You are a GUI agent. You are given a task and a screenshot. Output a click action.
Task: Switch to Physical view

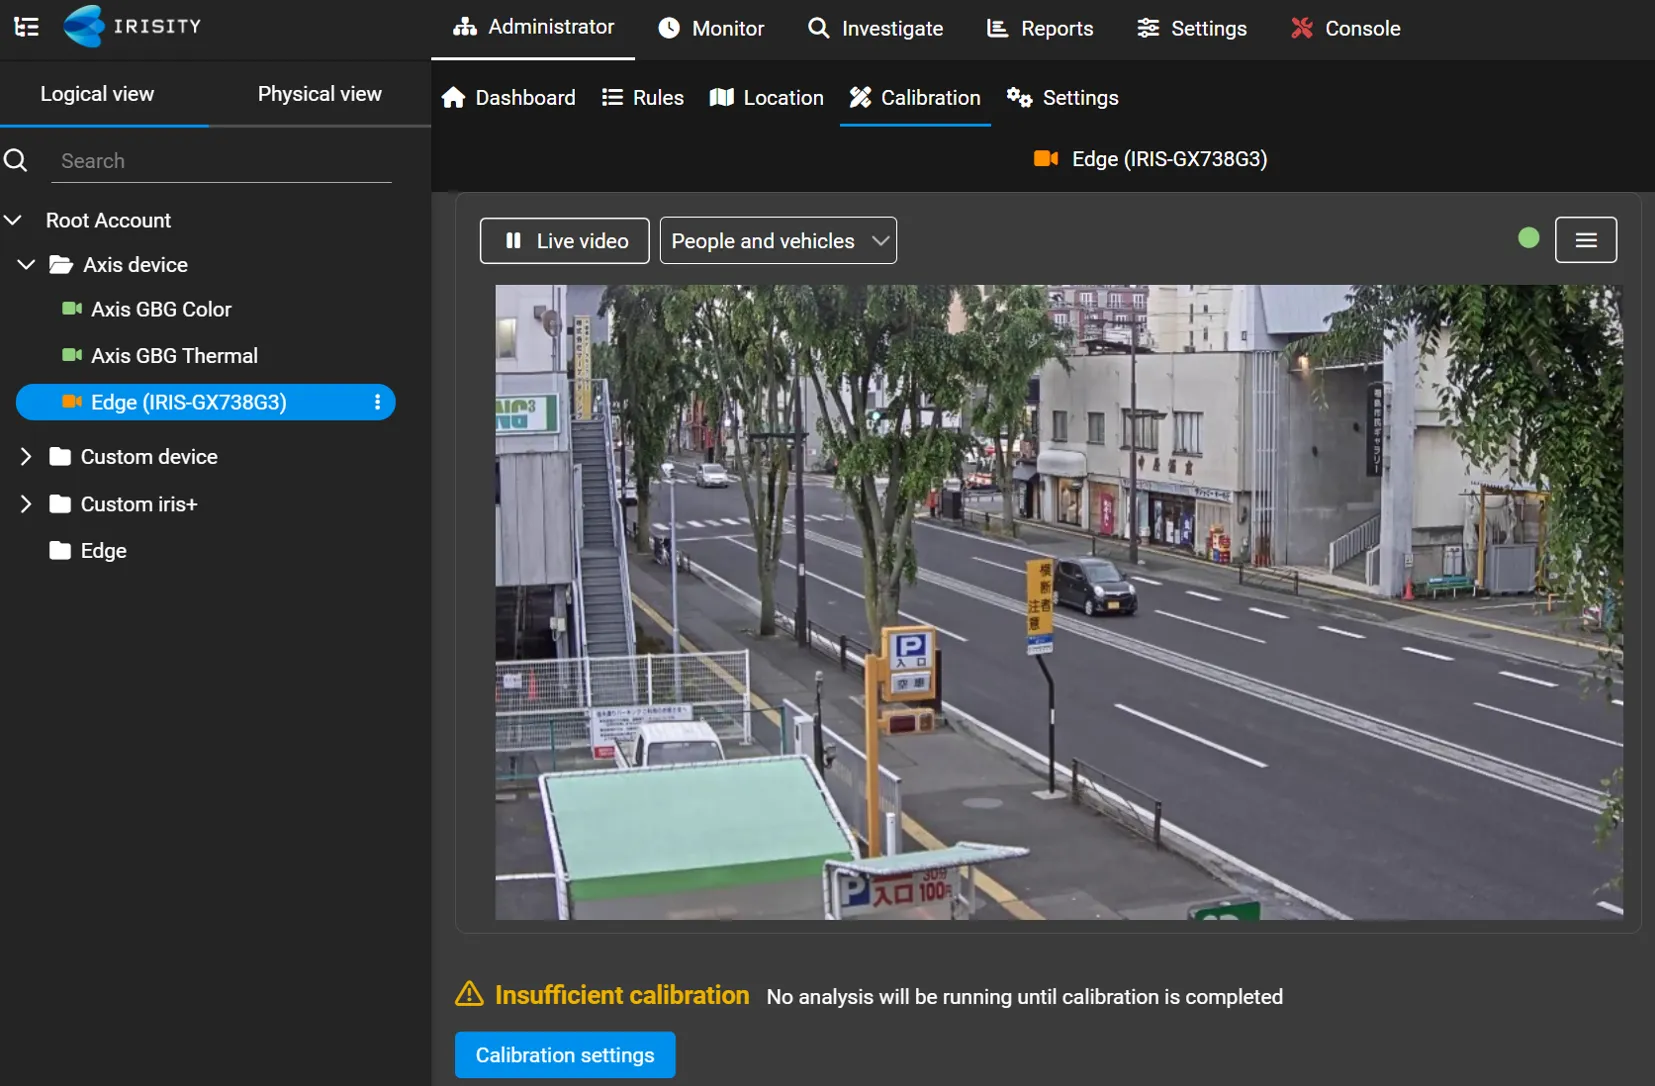pos(320,94)
